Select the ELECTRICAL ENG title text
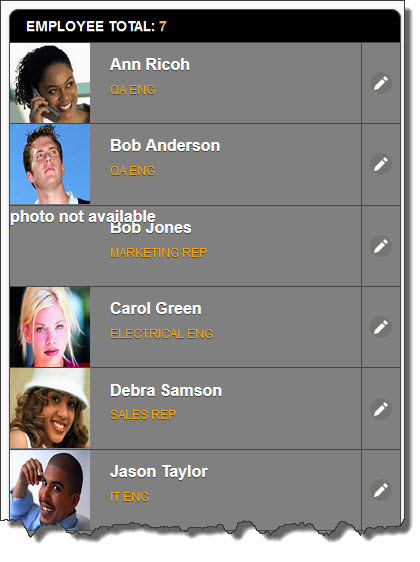 click(161, 334)
